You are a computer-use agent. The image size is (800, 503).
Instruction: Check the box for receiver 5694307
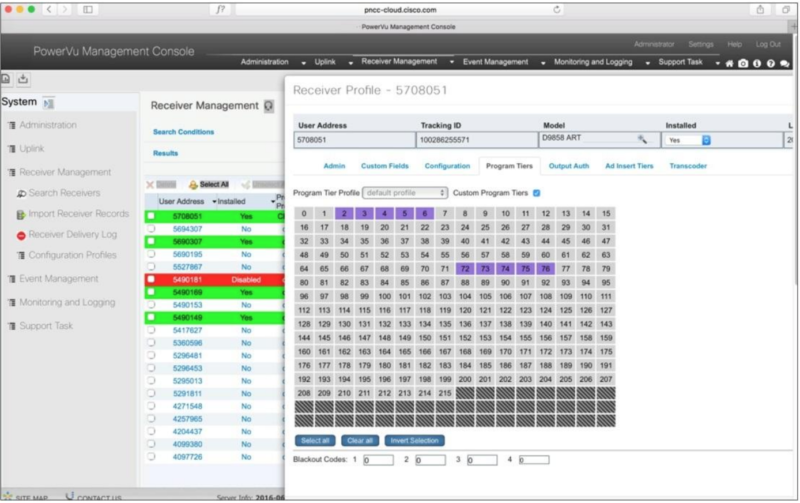pyautogui.click(x=151, y=229)
